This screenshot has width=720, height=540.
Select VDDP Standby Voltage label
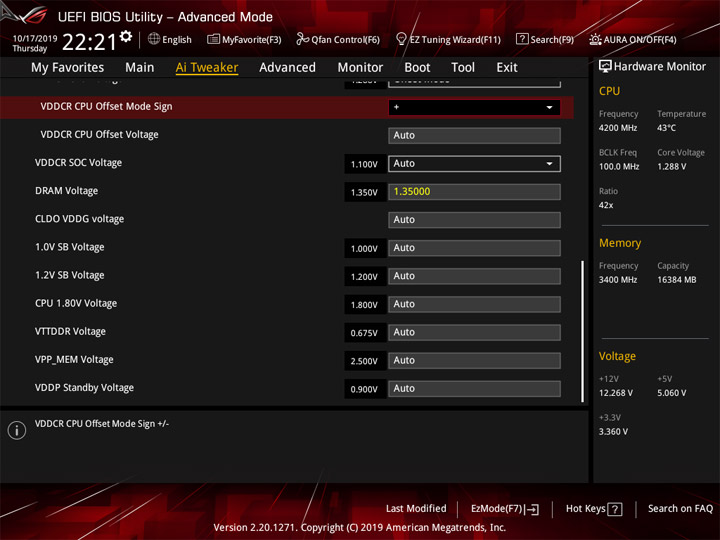(x=84, y=388)
